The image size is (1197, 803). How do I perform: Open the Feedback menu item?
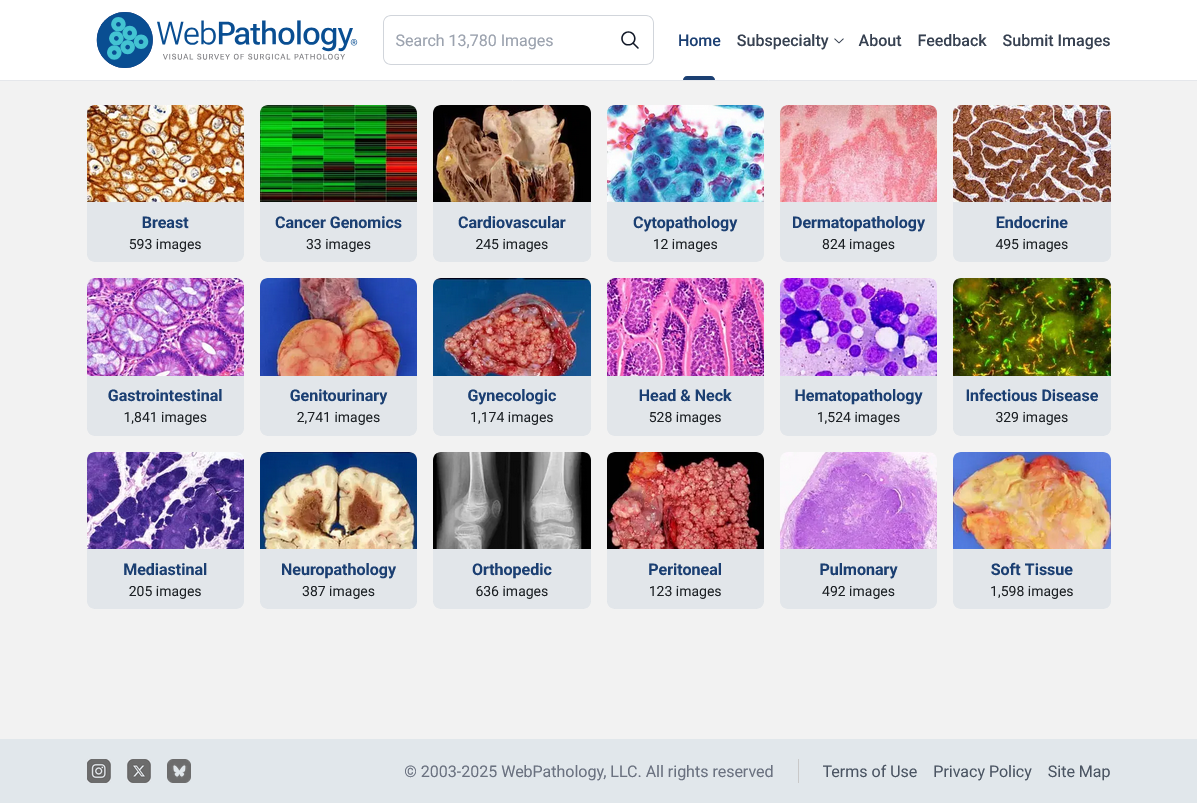(952, 40)
